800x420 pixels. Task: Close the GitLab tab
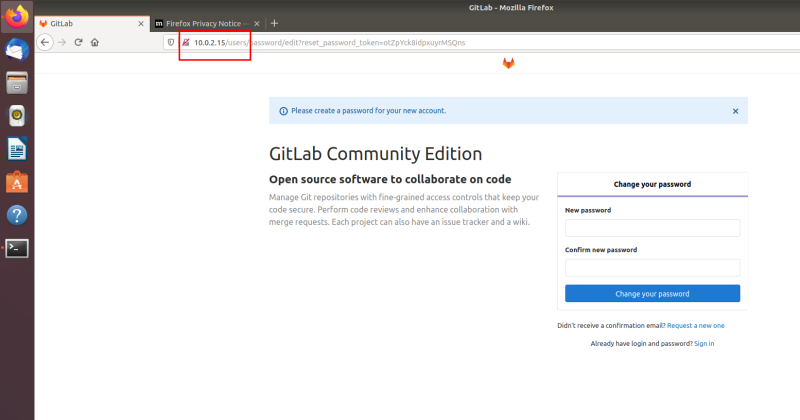click(x=141, y=23)
